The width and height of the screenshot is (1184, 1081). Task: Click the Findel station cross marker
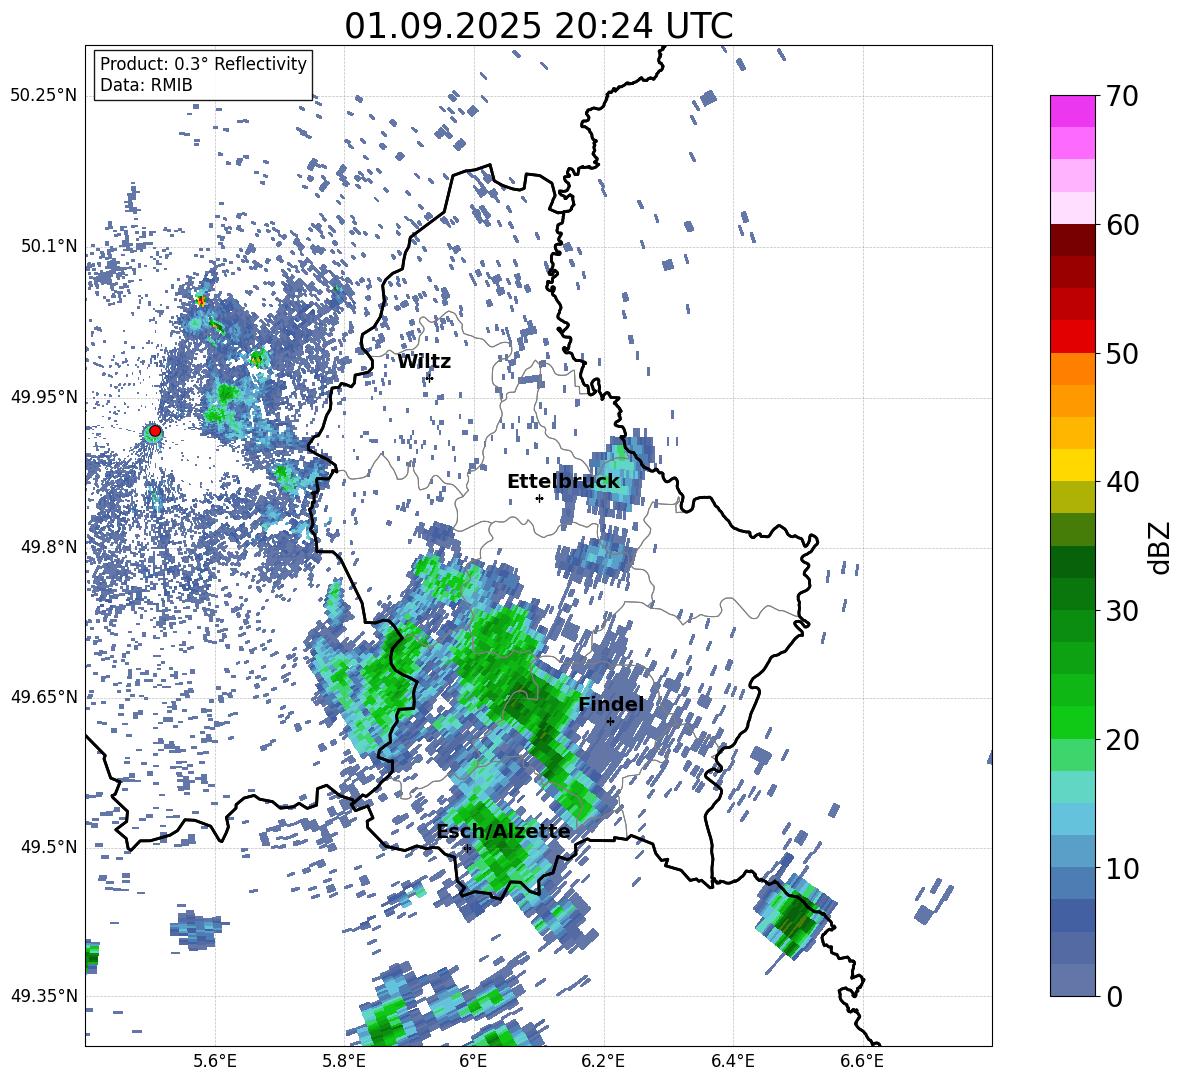click(610, 722)
